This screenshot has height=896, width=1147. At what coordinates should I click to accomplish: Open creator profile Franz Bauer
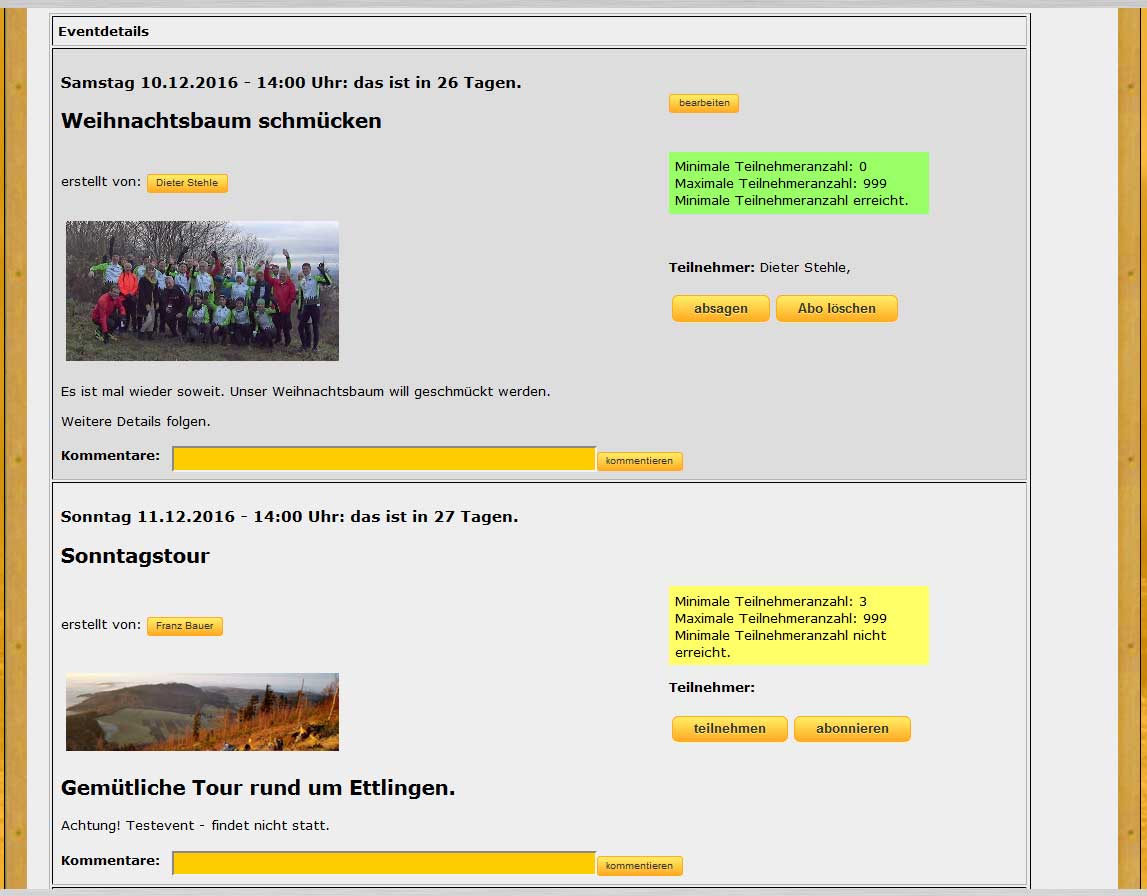tap(184, 626)
